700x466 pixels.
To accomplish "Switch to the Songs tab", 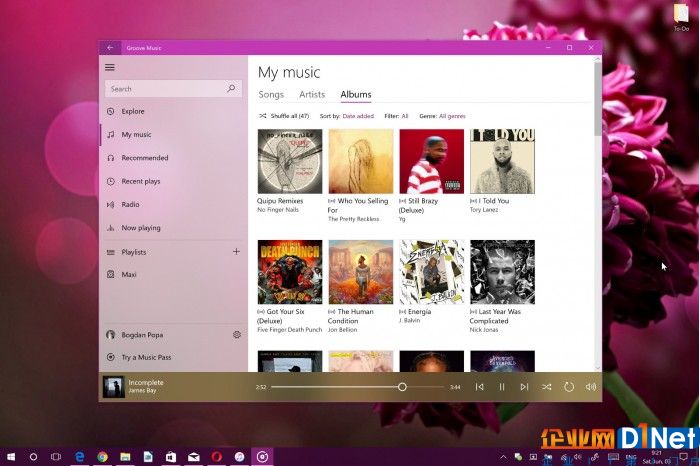I will tap(271, 95).
